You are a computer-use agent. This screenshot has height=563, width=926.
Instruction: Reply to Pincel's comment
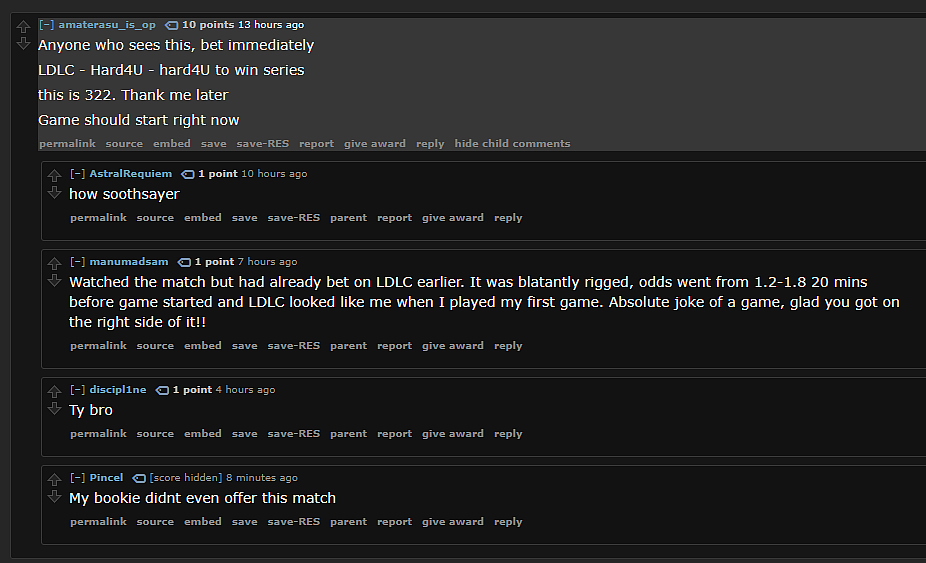click(x=508, y=522)
